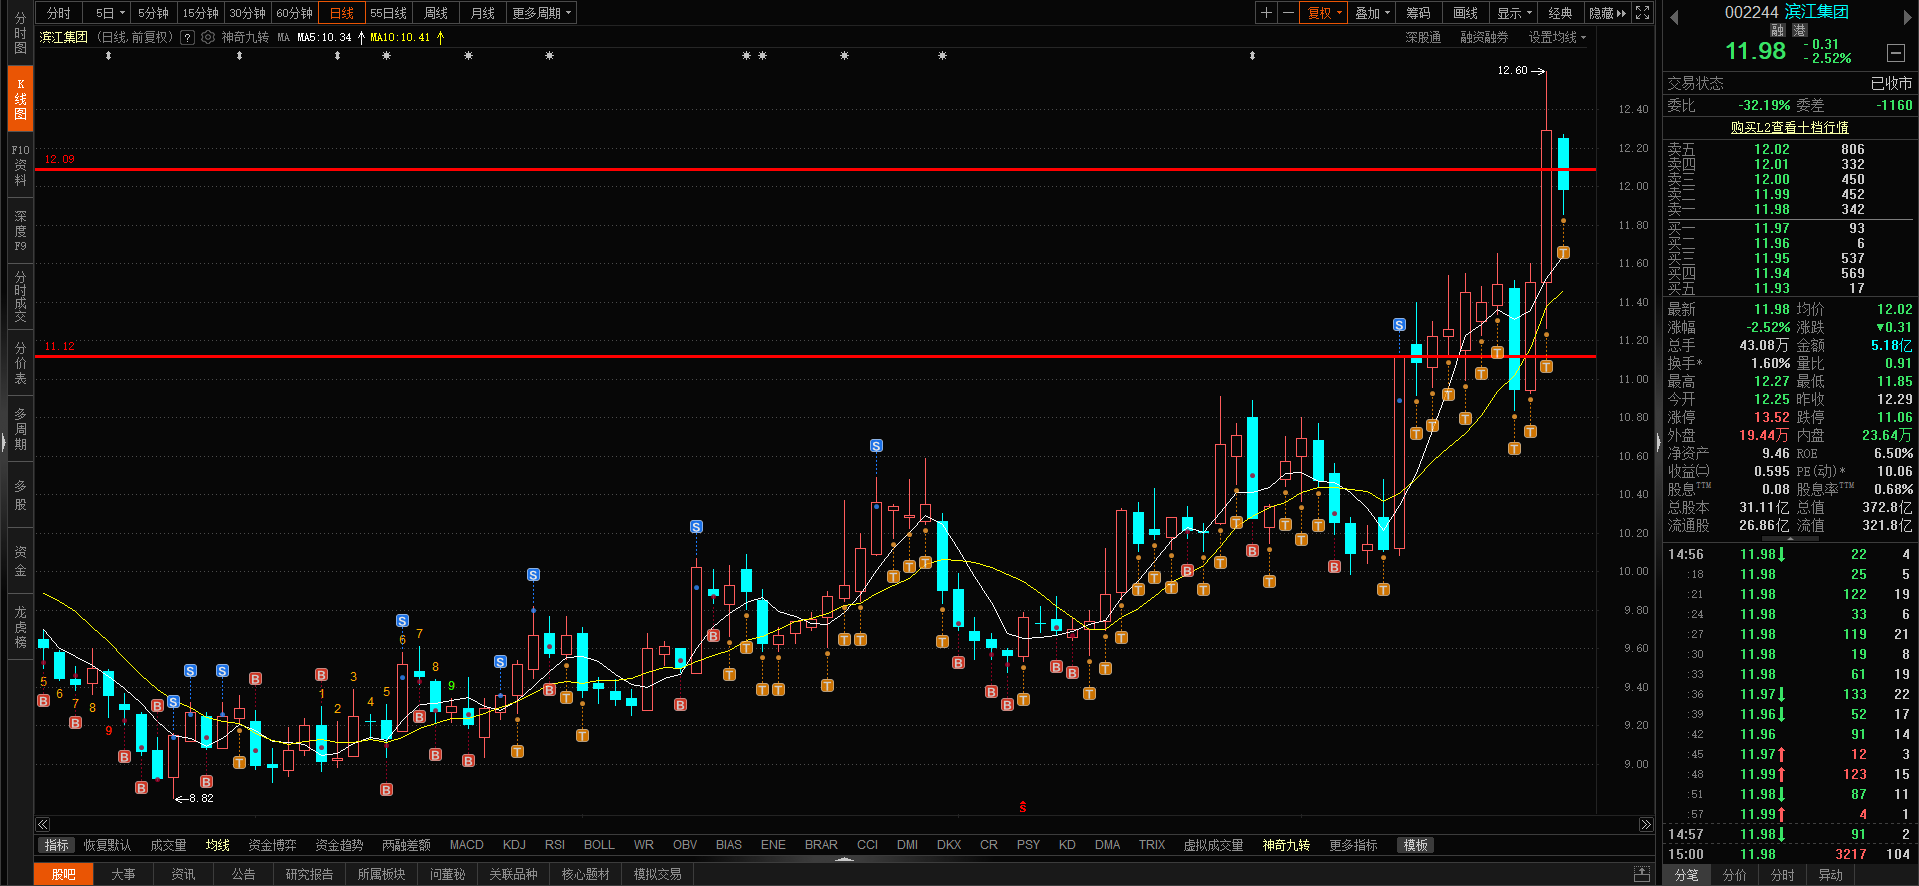Enable the KDJ indicator
This screenshot has width=1919, height=886.
pos(514,845)
